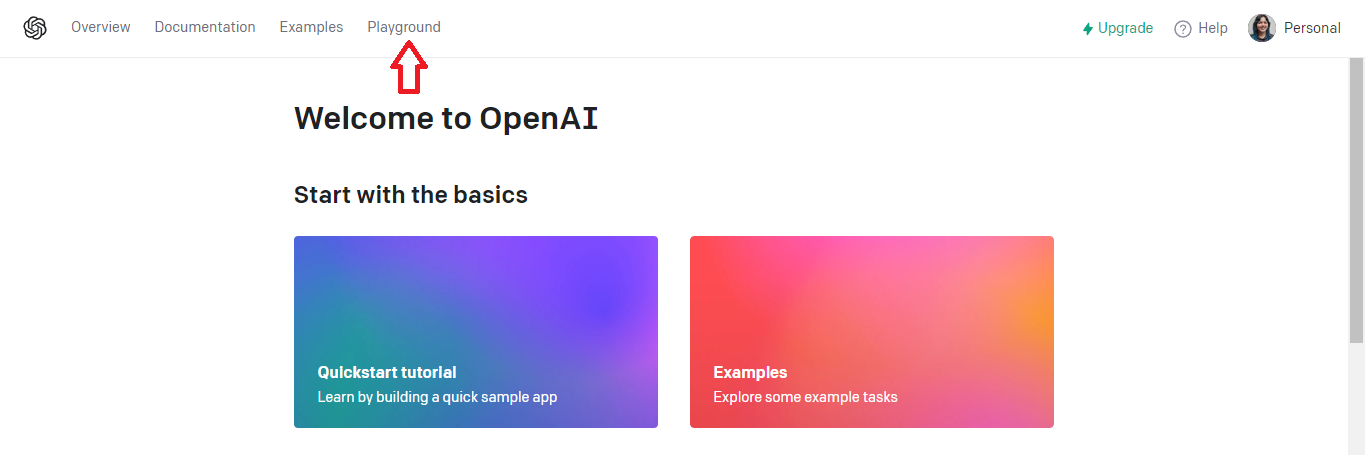1365x455 pixels.
Task: Click the purple-blue gradient Quickstart card thumbnail
Action: click(476, 332)
